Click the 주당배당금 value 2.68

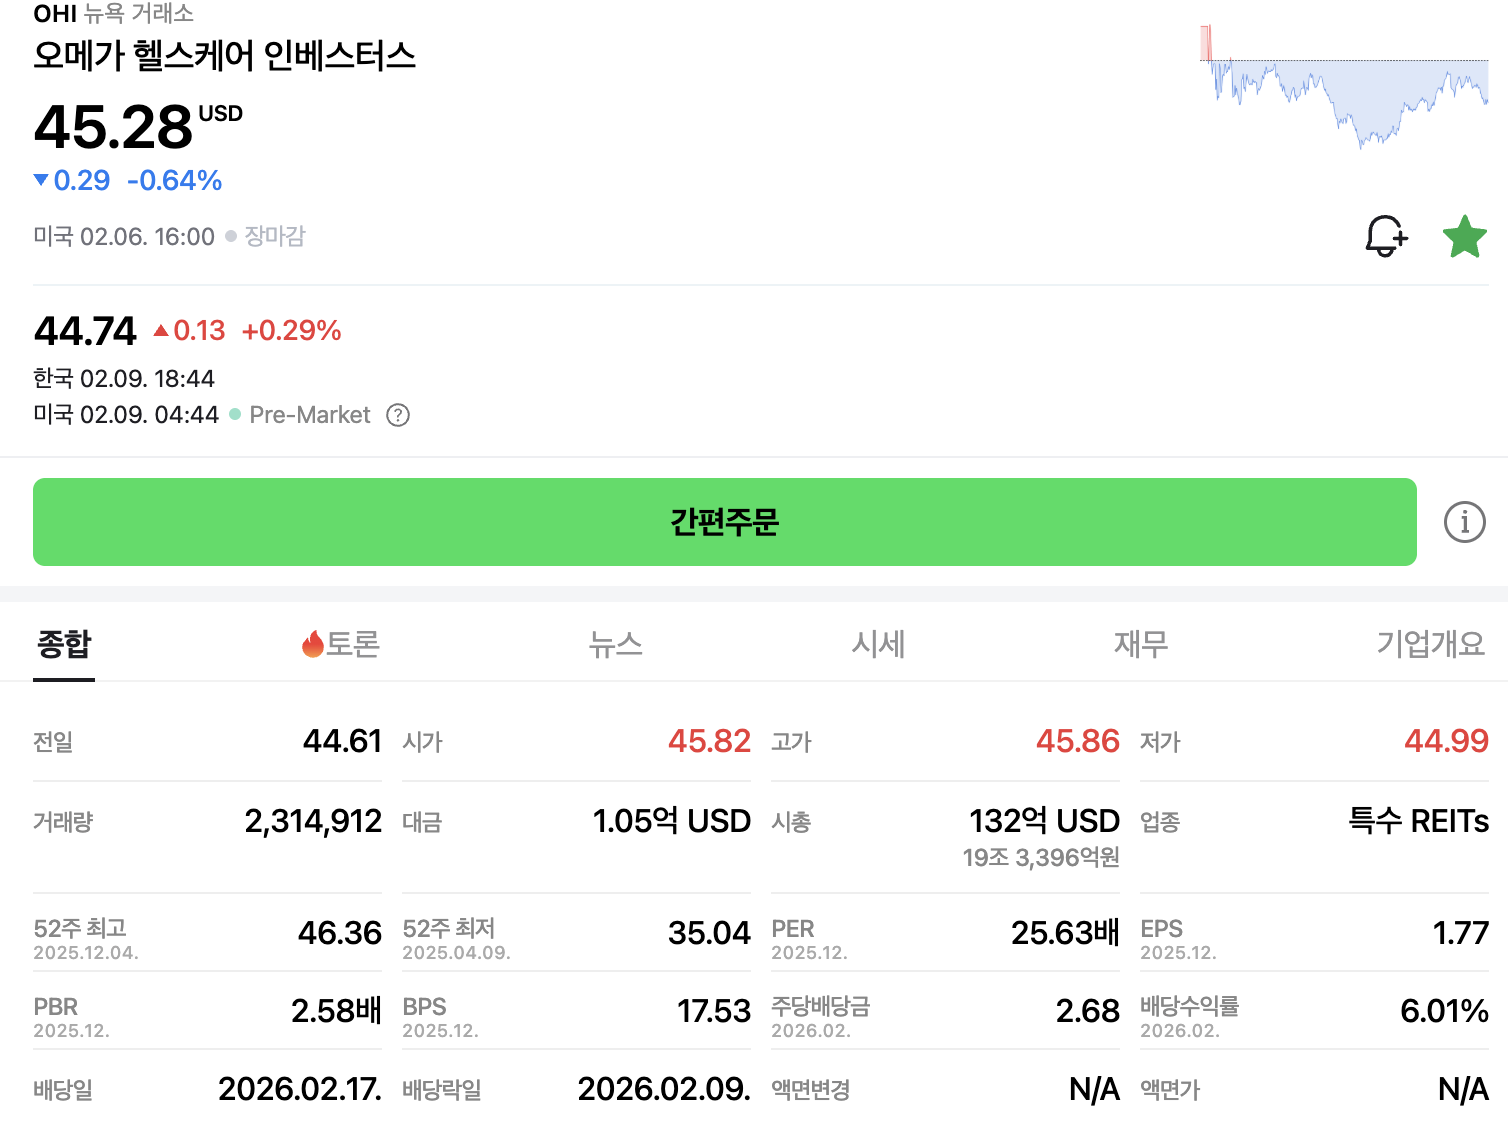click(1088, 1011)
